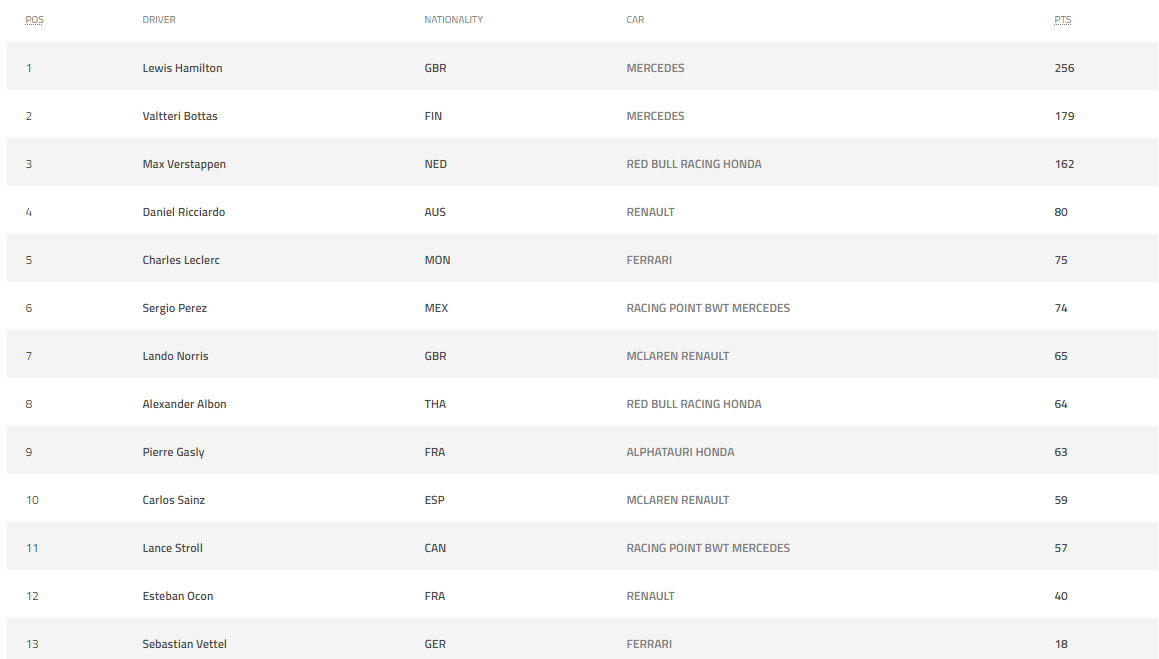Viewport: 1159px width, 659px height.
Task: Open Charles Leclerc's driver entry
Action: 181,260
